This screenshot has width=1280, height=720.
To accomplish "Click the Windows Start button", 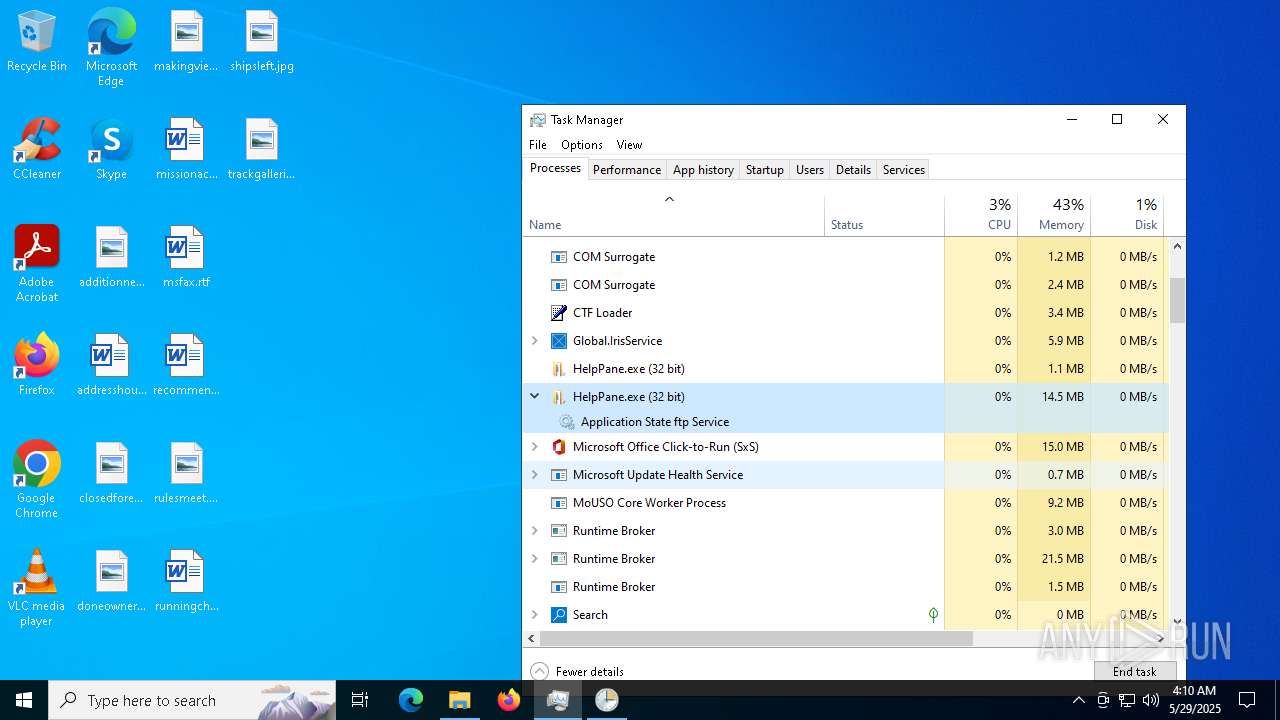I will coord(24,700).
